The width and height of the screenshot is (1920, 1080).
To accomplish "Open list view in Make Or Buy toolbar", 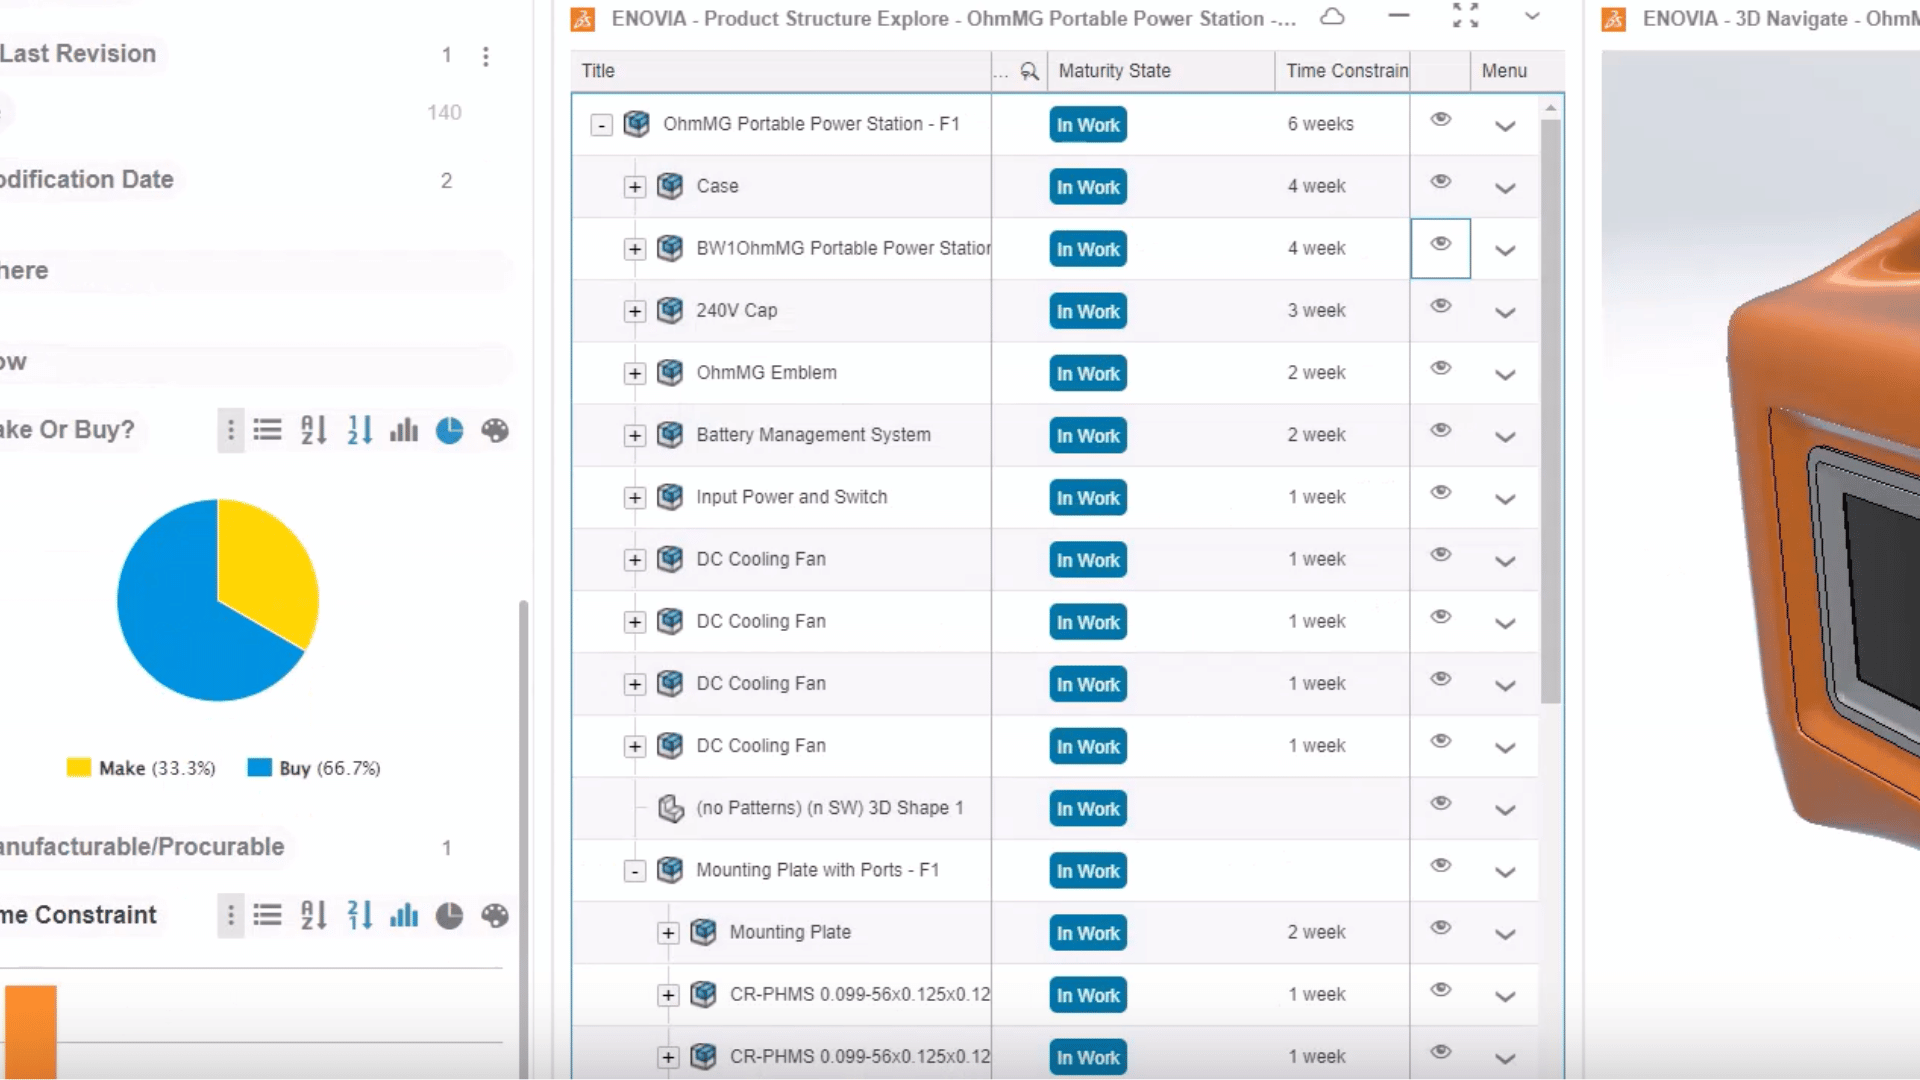I will tap(267, 430).
